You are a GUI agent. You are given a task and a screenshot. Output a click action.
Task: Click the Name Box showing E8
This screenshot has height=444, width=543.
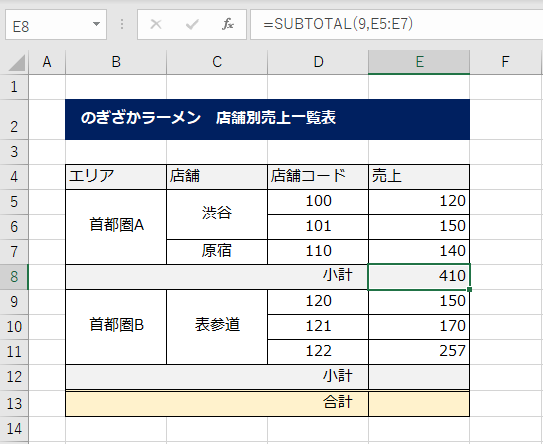(x=56, y=25)
